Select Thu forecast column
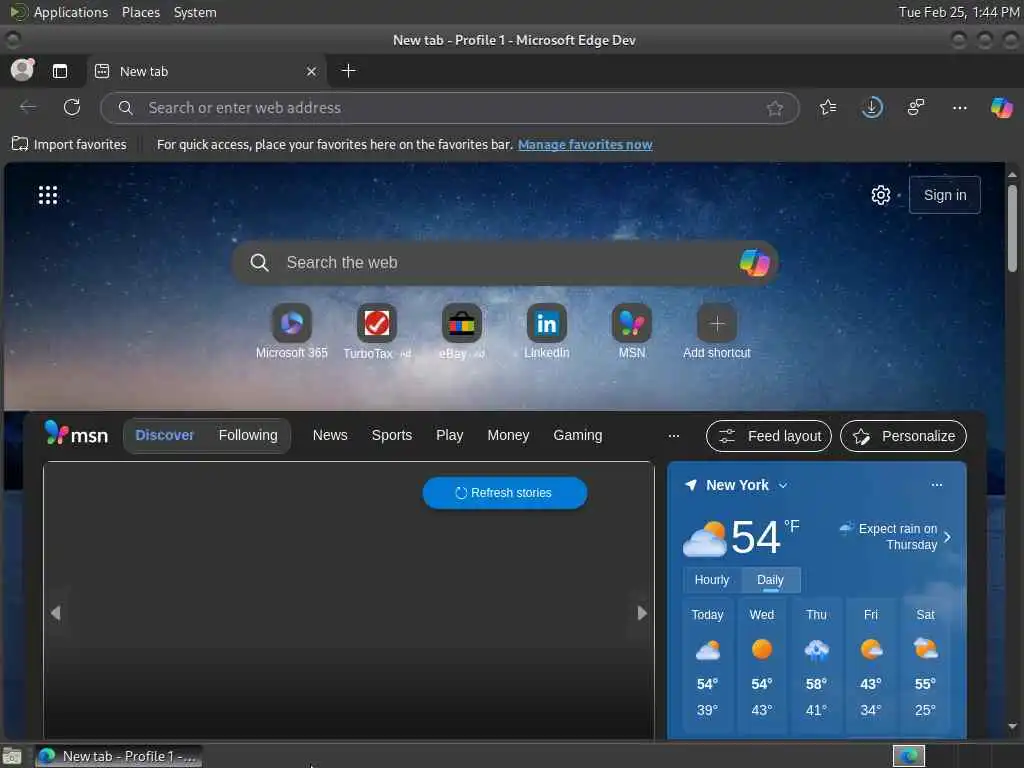The height and width of the screenshot is (768, 1024). pyautogui.click(x=816, y=665)
